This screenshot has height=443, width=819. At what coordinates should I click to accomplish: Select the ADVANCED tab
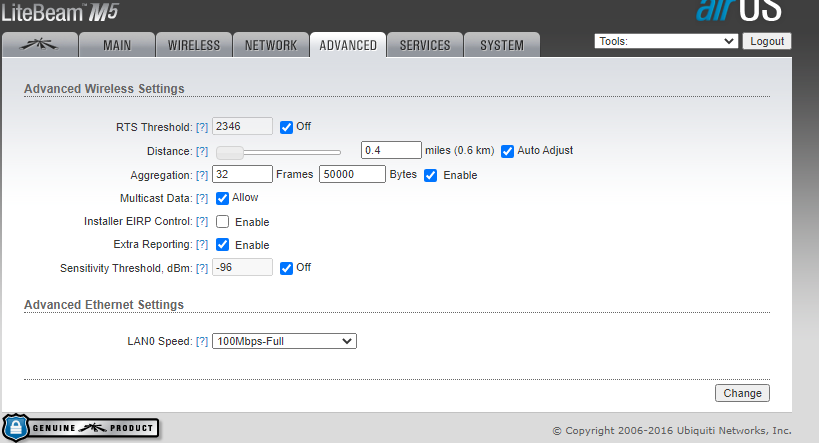348,45
